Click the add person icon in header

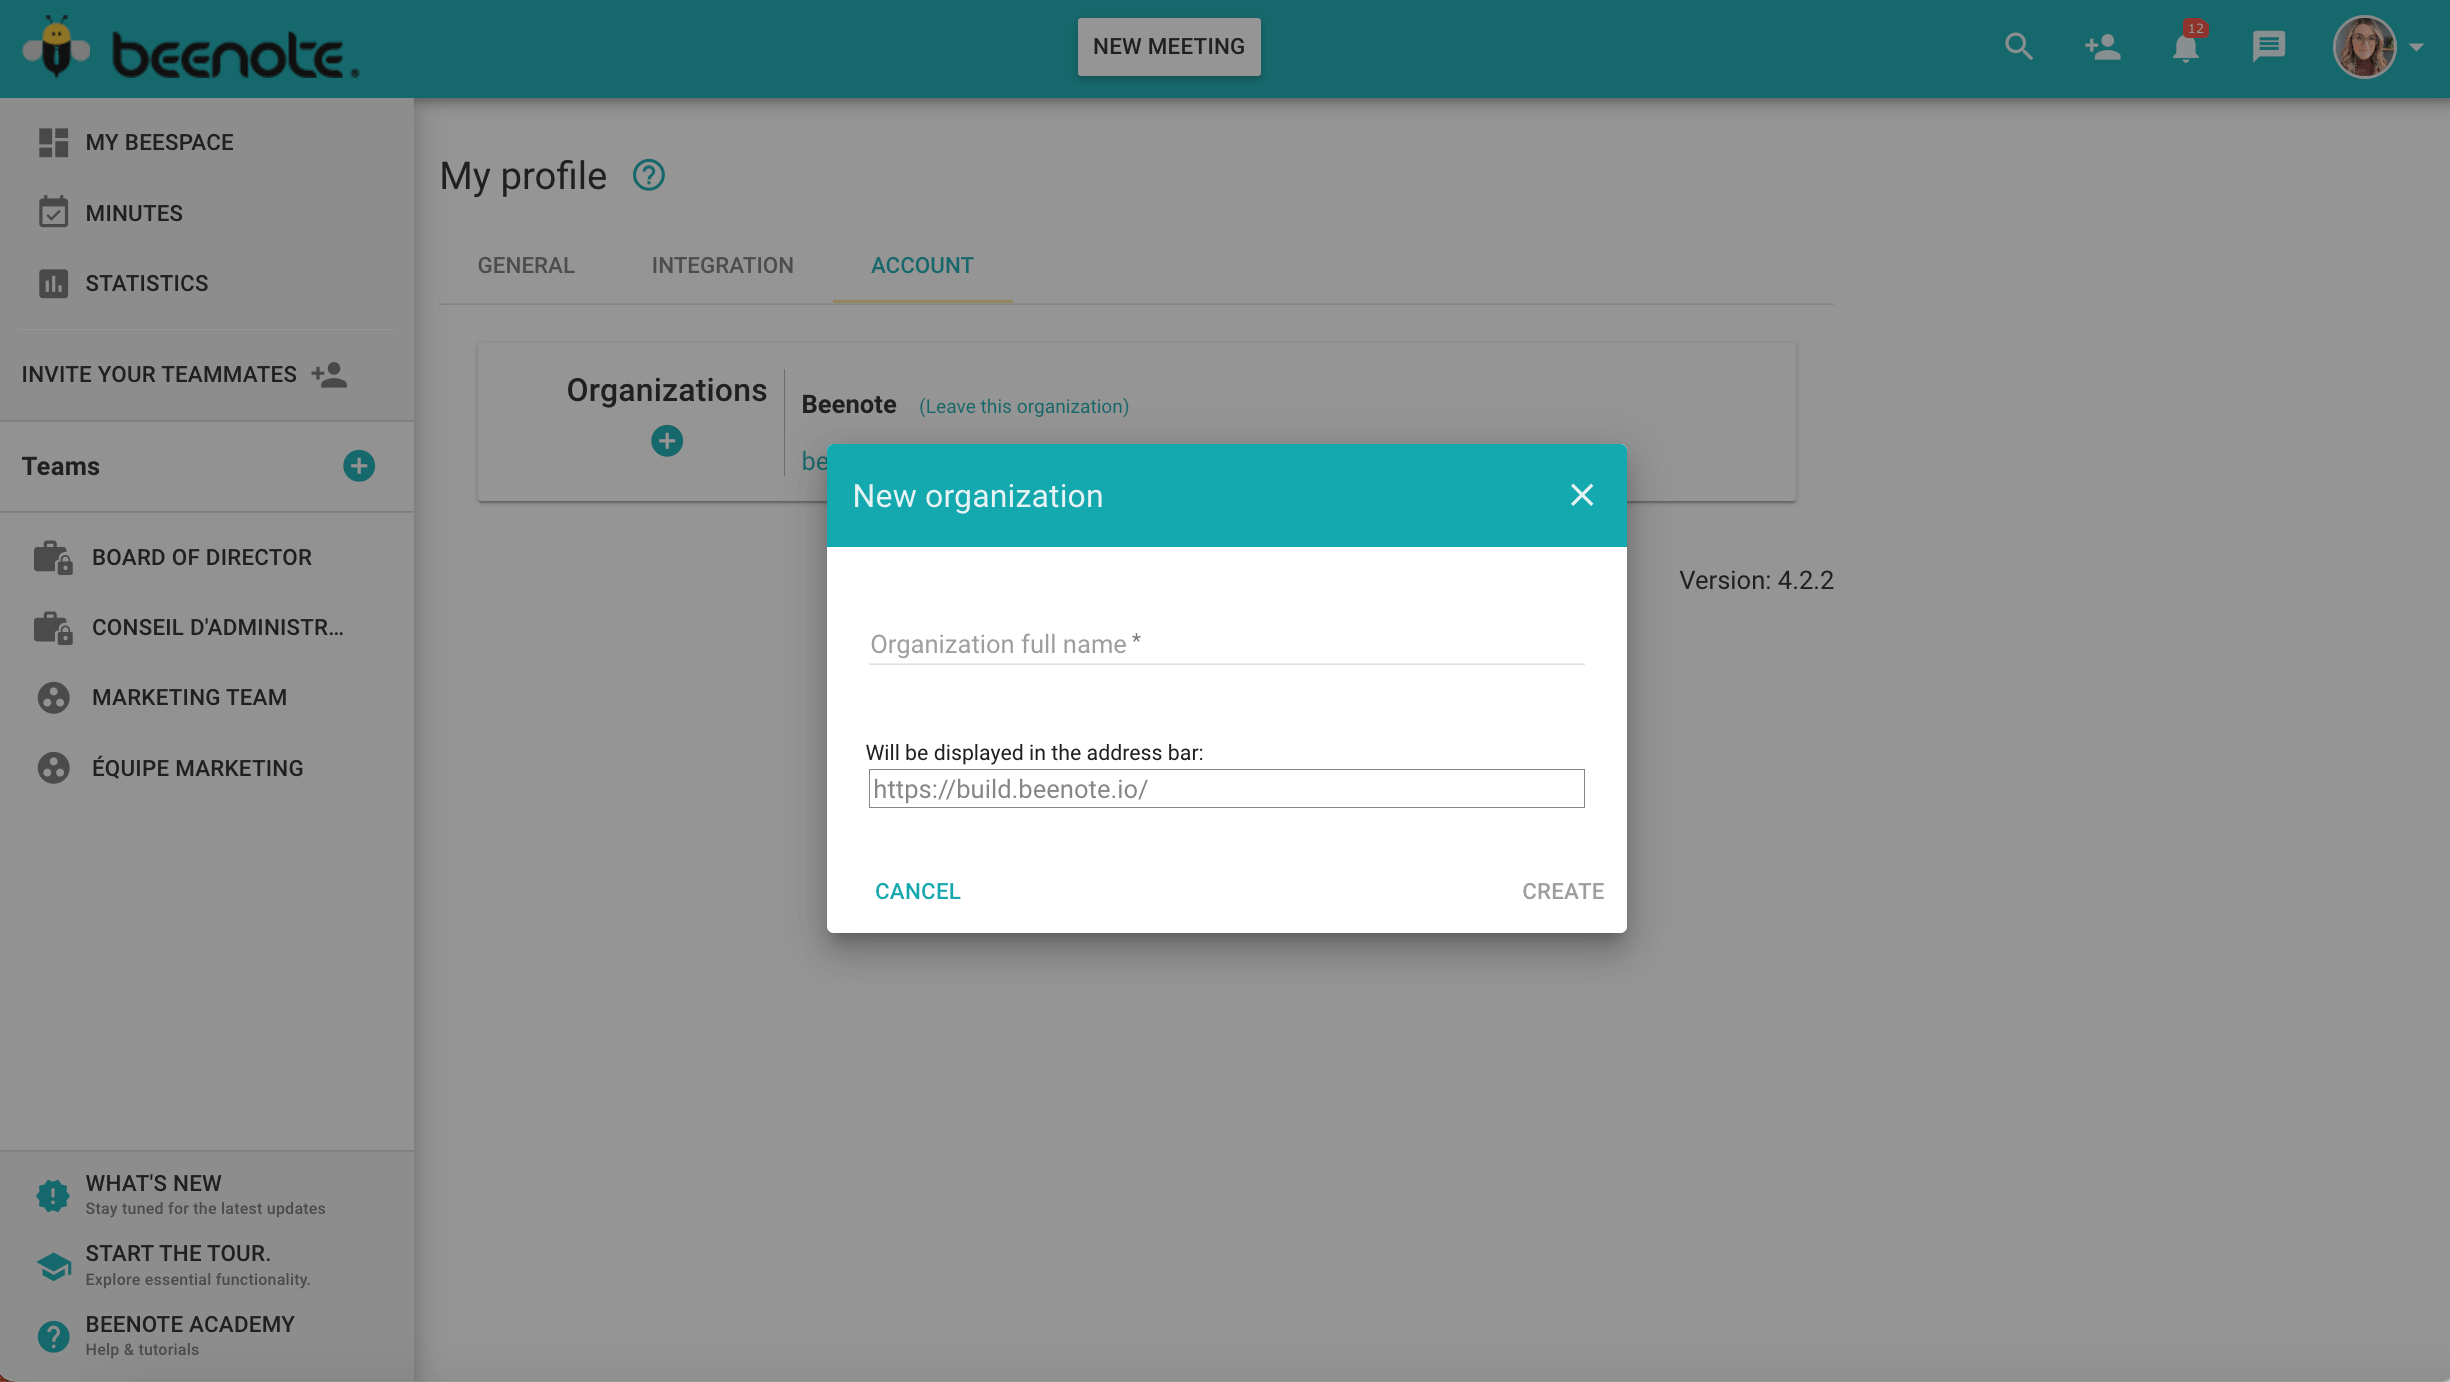click(x=2103, y=47)
